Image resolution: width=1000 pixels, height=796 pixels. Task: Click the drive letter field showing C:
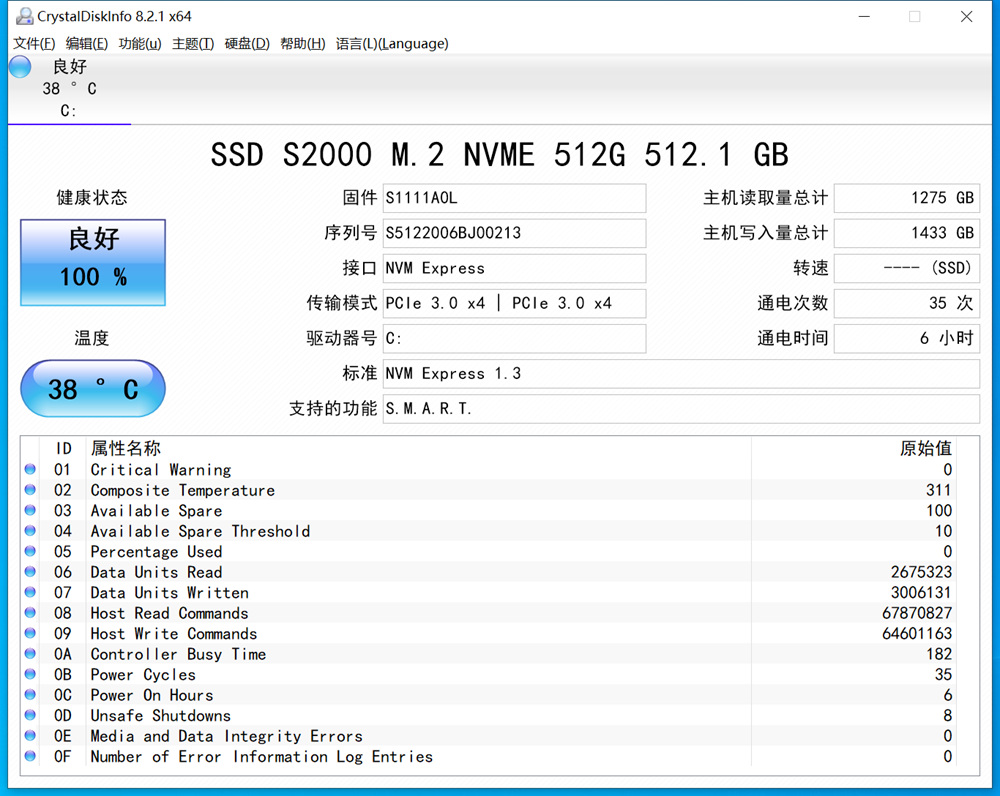click(514, 338)
